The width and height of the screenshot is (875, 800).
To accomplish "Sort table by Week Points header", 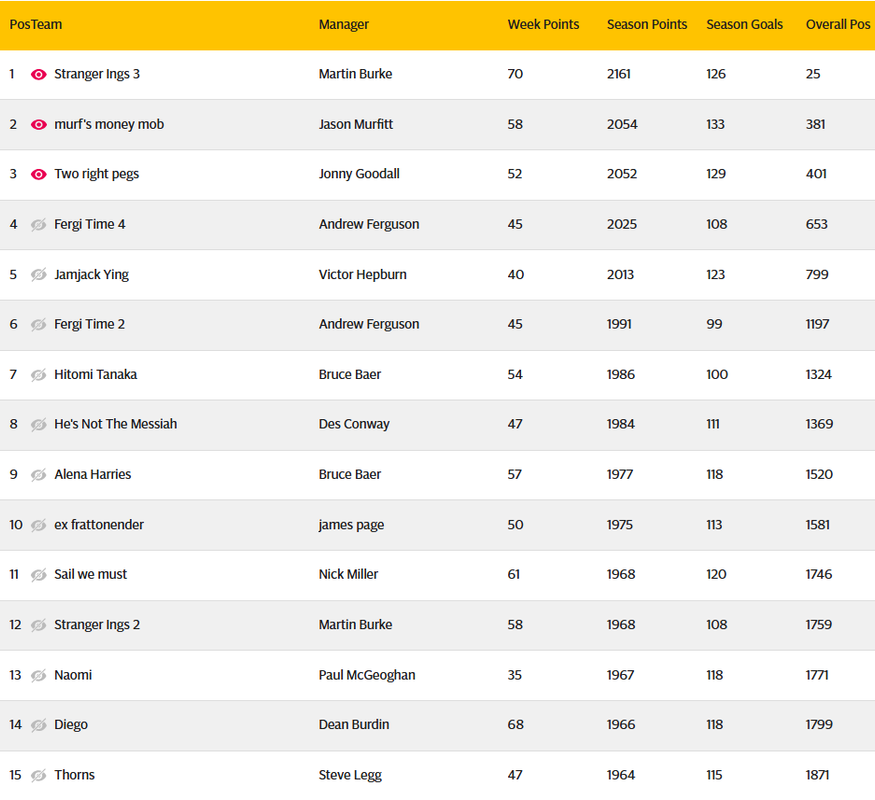I will 543,25.
